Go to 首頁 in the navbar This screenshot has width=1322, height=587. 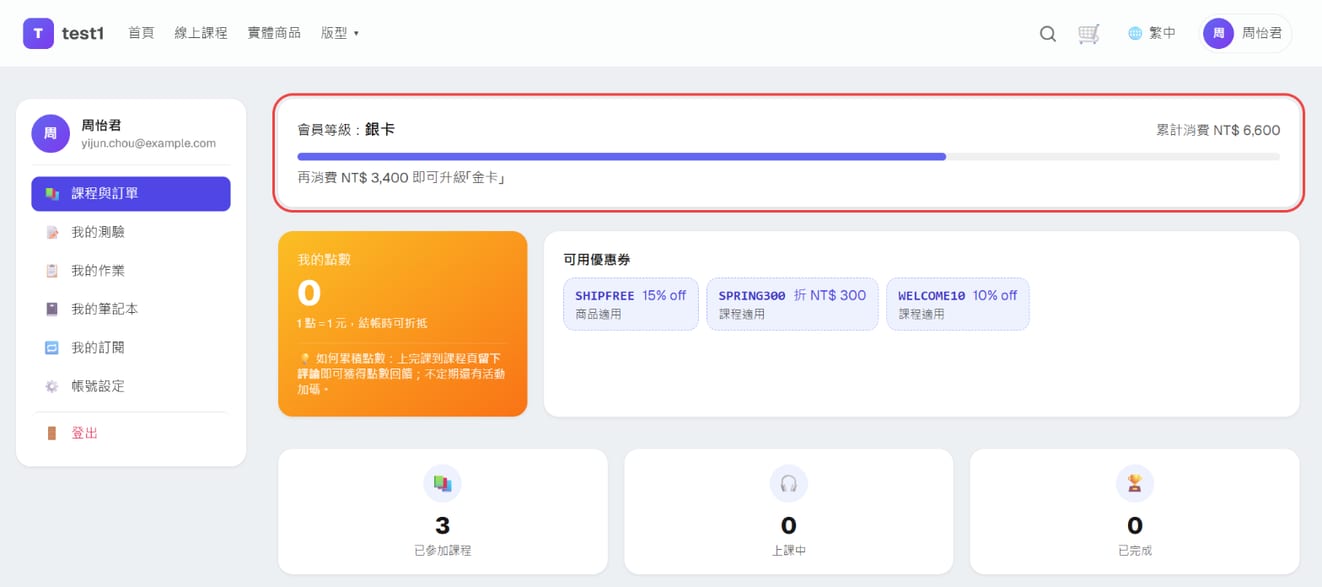click(x=141, y=33)
